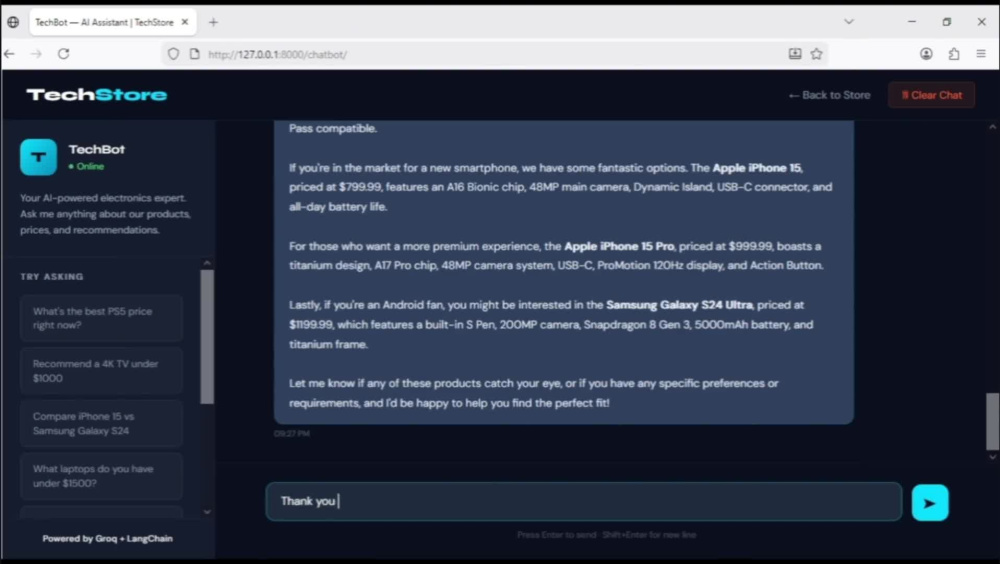Click the TechStore logo
This screenshot has width=1000, height=564.
pyautogui.click(x=96, y=95)
